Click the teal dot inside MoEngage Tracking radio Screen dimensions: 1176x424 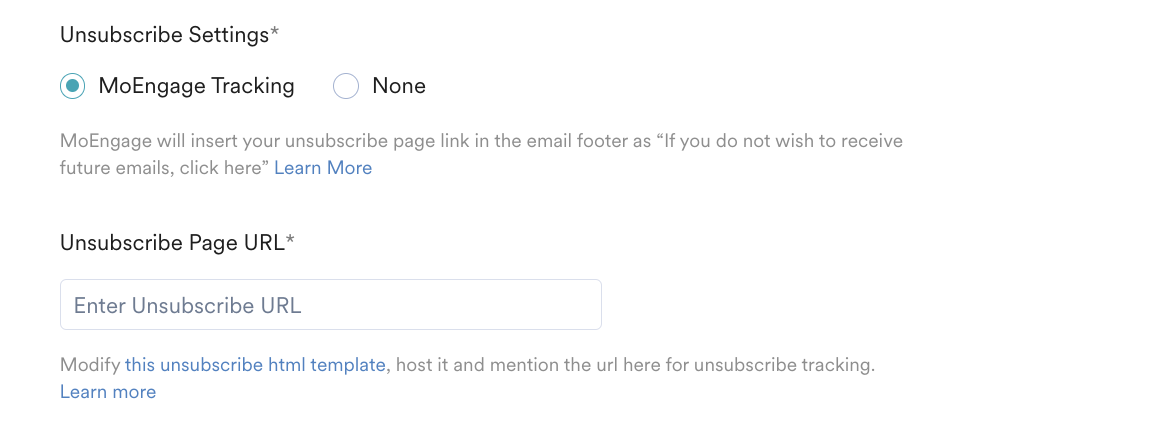73,86
